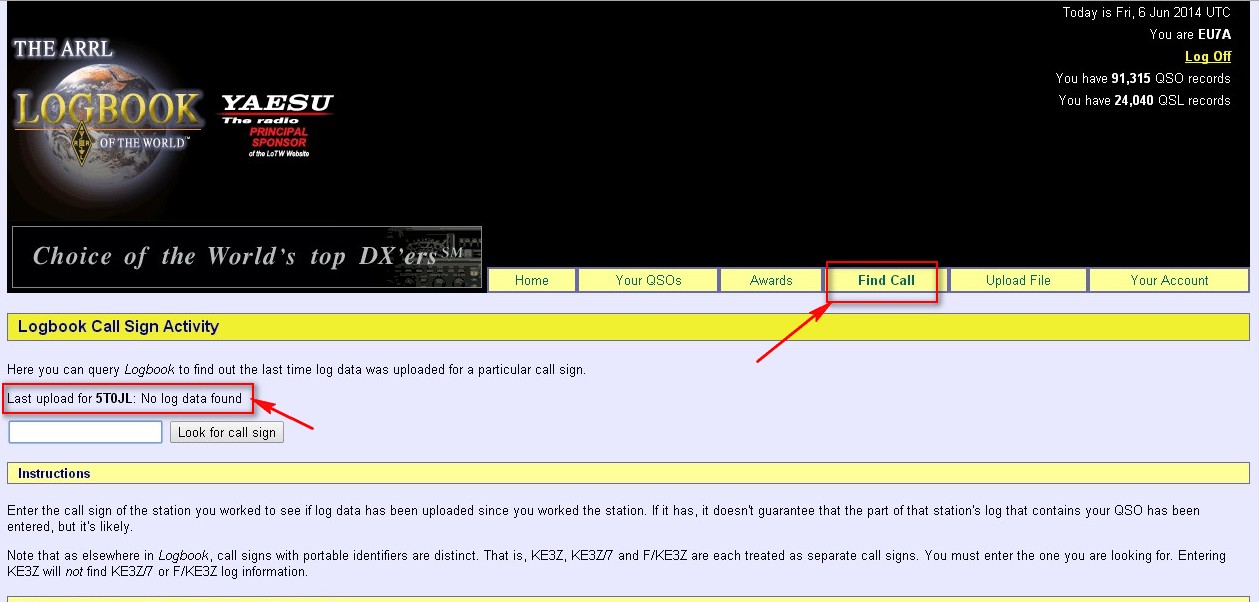Screen dimensions: 1259x602
Task: Go to the Your QSOs tab
Action: pyautogui.click(x=648, y=281)
